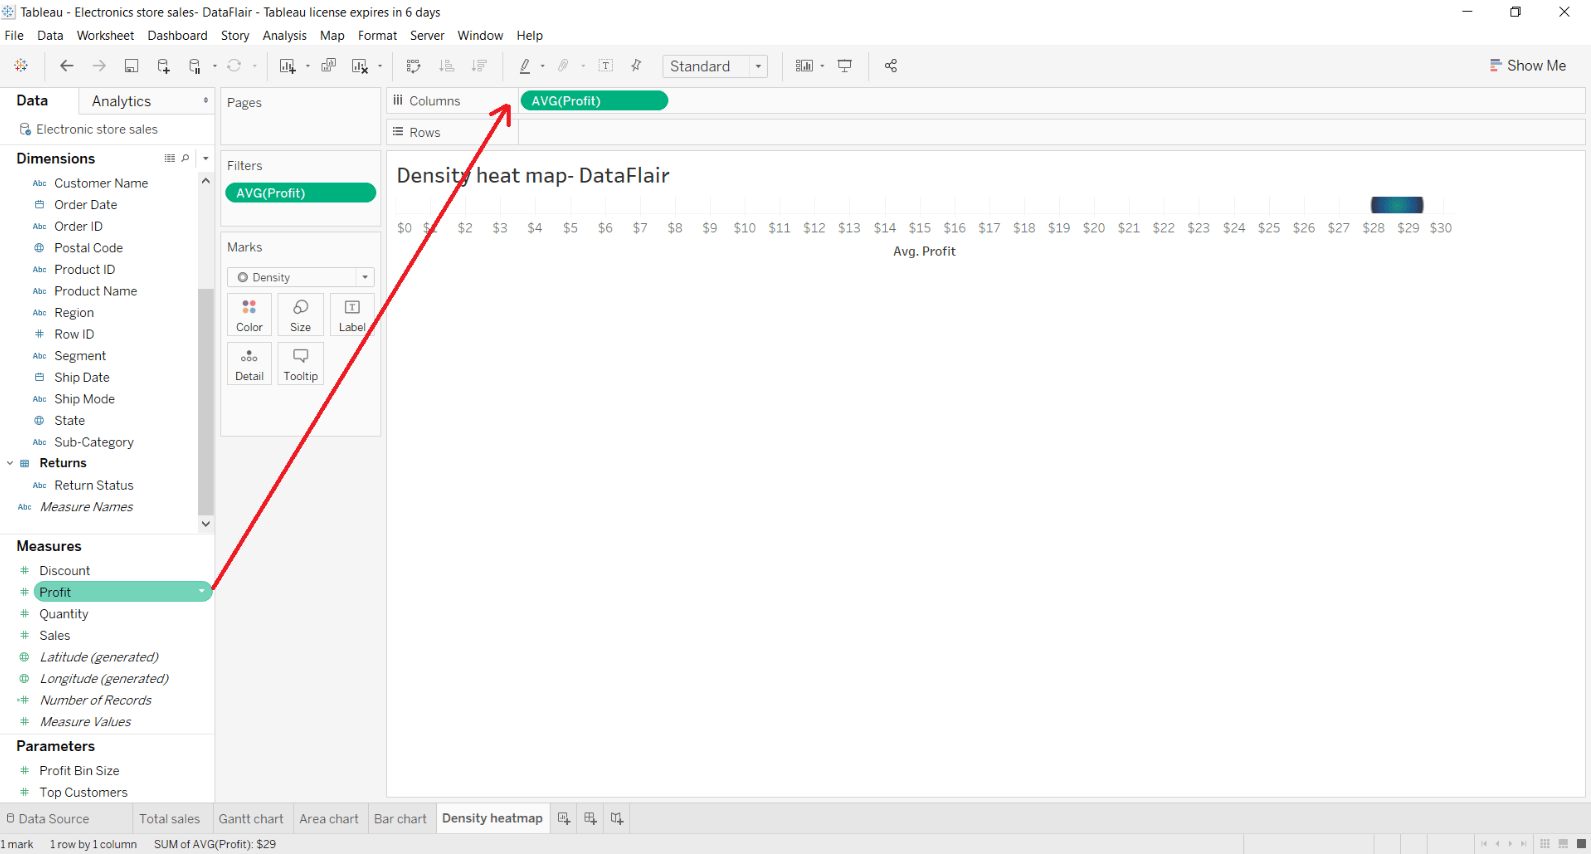The height and width of the screenshot is (854, 1591).
Task: Click the view data grid icon in Dimensions
Action: (169, 158)
